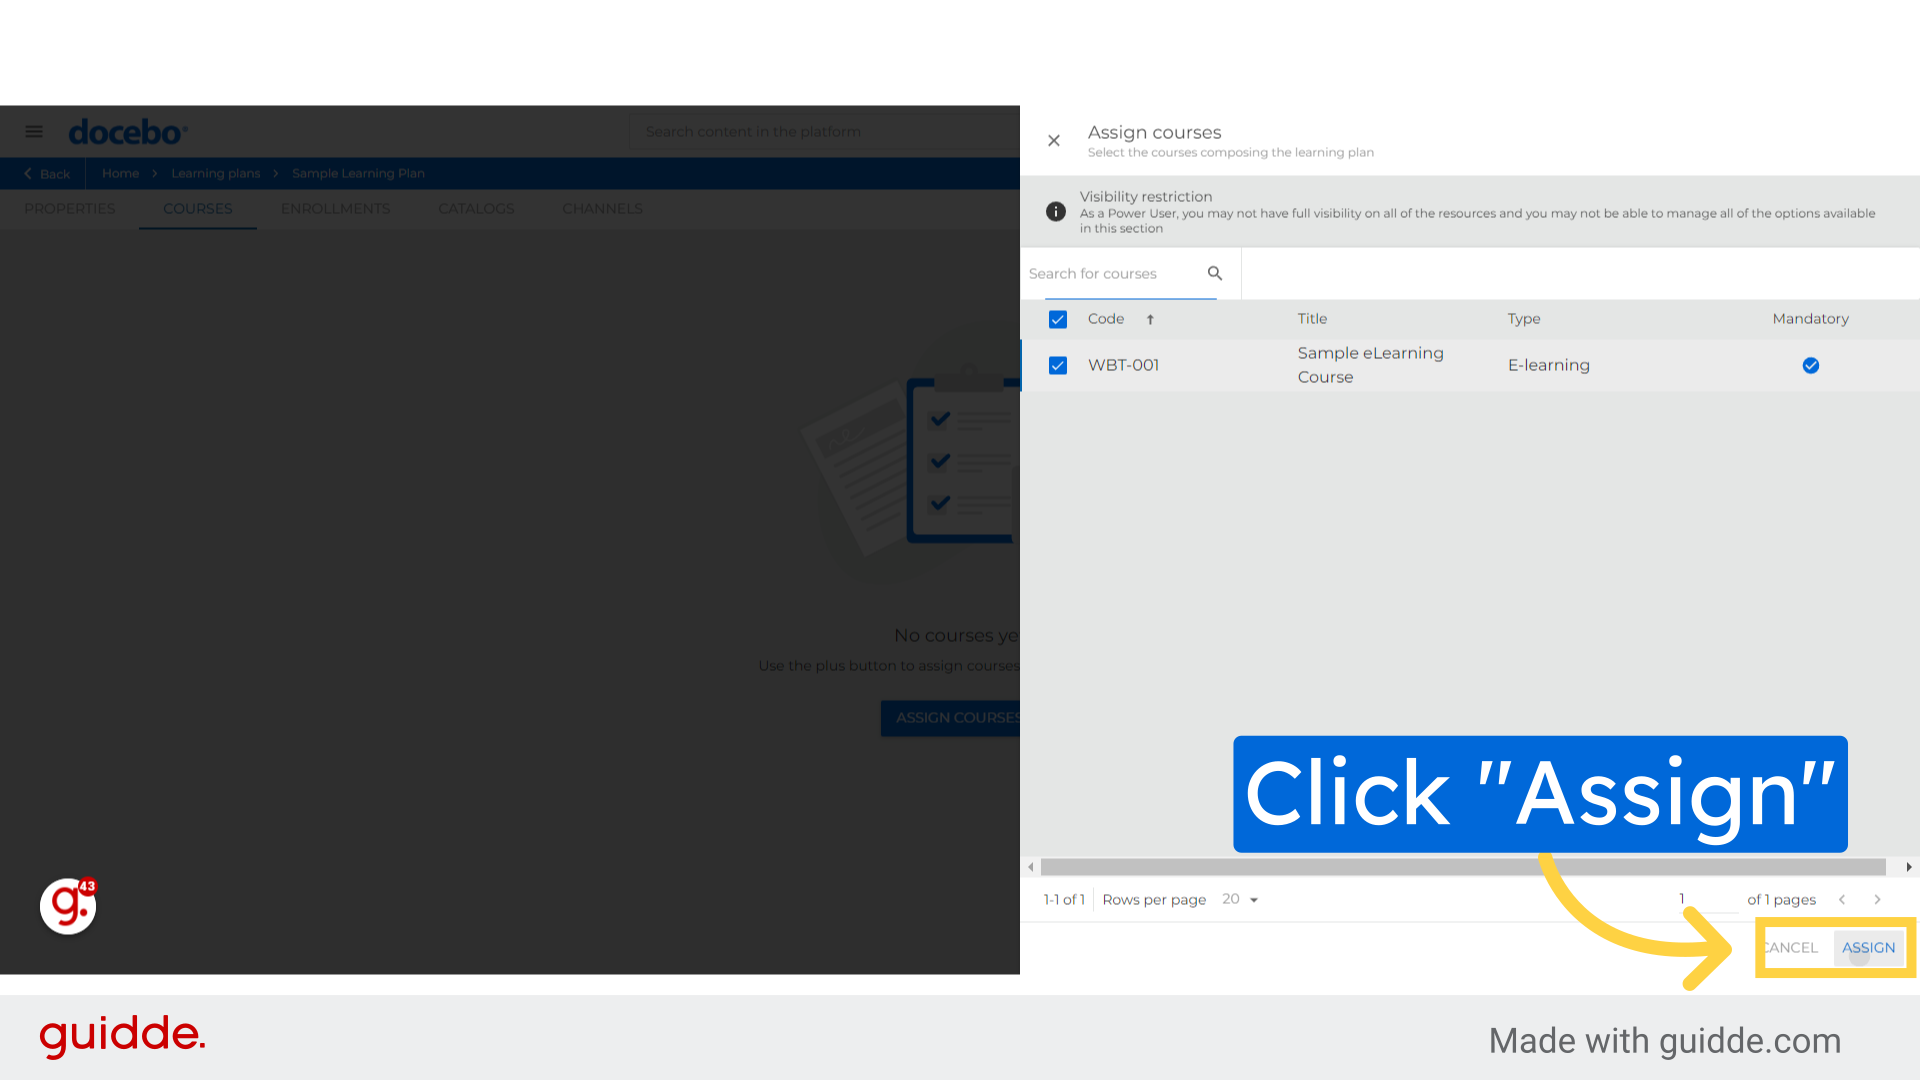
Task: Open the PROPERTIES tab
Action: [69, 208]
